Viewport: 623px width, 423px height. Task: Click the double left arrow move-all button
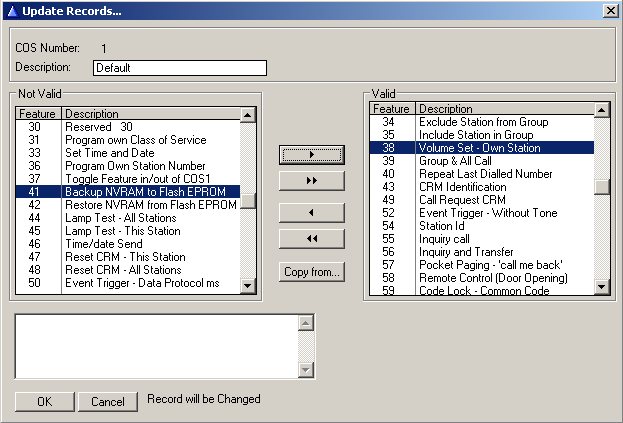[x=311, y=239]
